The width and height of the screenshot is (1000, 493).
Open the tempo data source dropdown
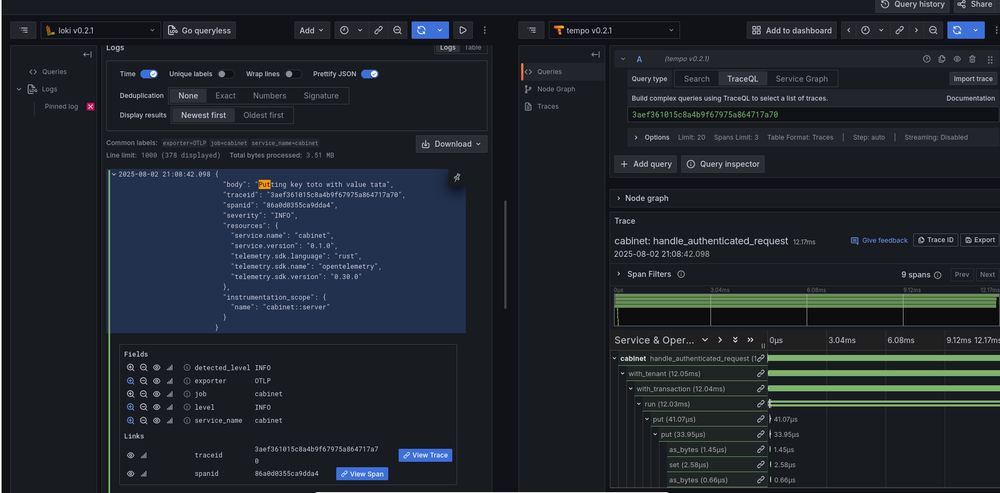tap(614, 30)
